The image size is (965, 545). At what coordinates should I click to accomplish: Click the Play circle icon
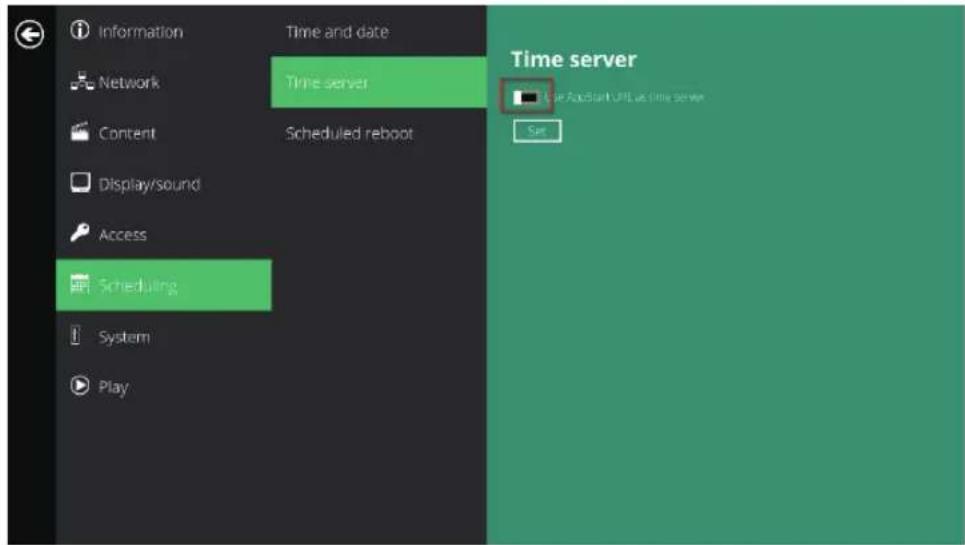(x=80, y=386)
